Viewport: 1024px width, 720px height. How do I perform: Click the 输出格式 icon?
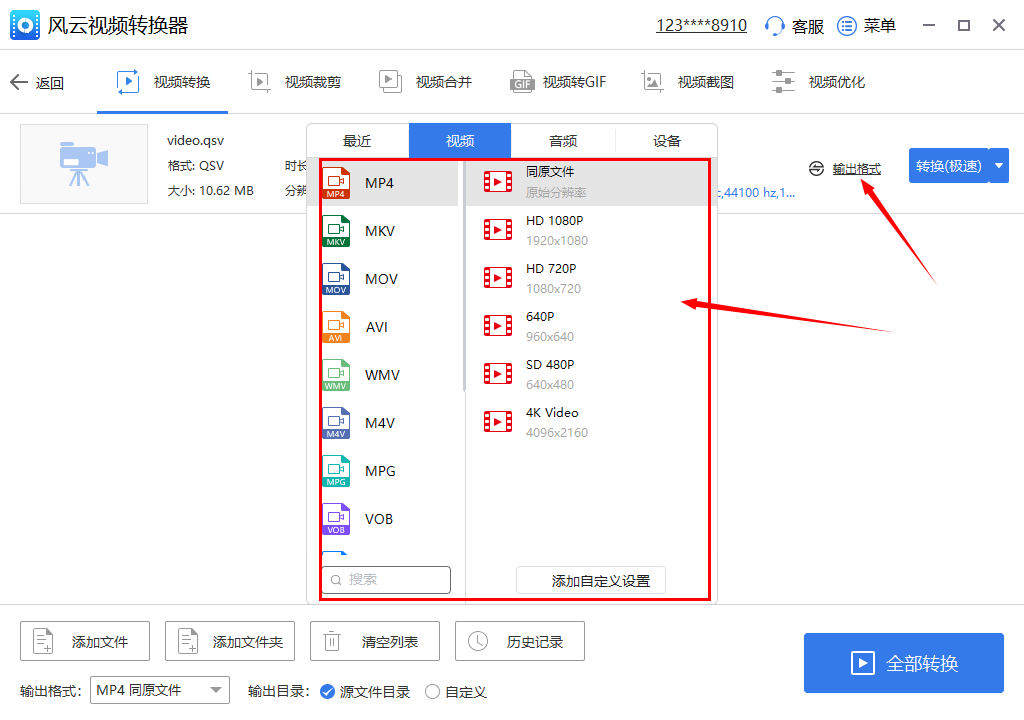(815, 168)
